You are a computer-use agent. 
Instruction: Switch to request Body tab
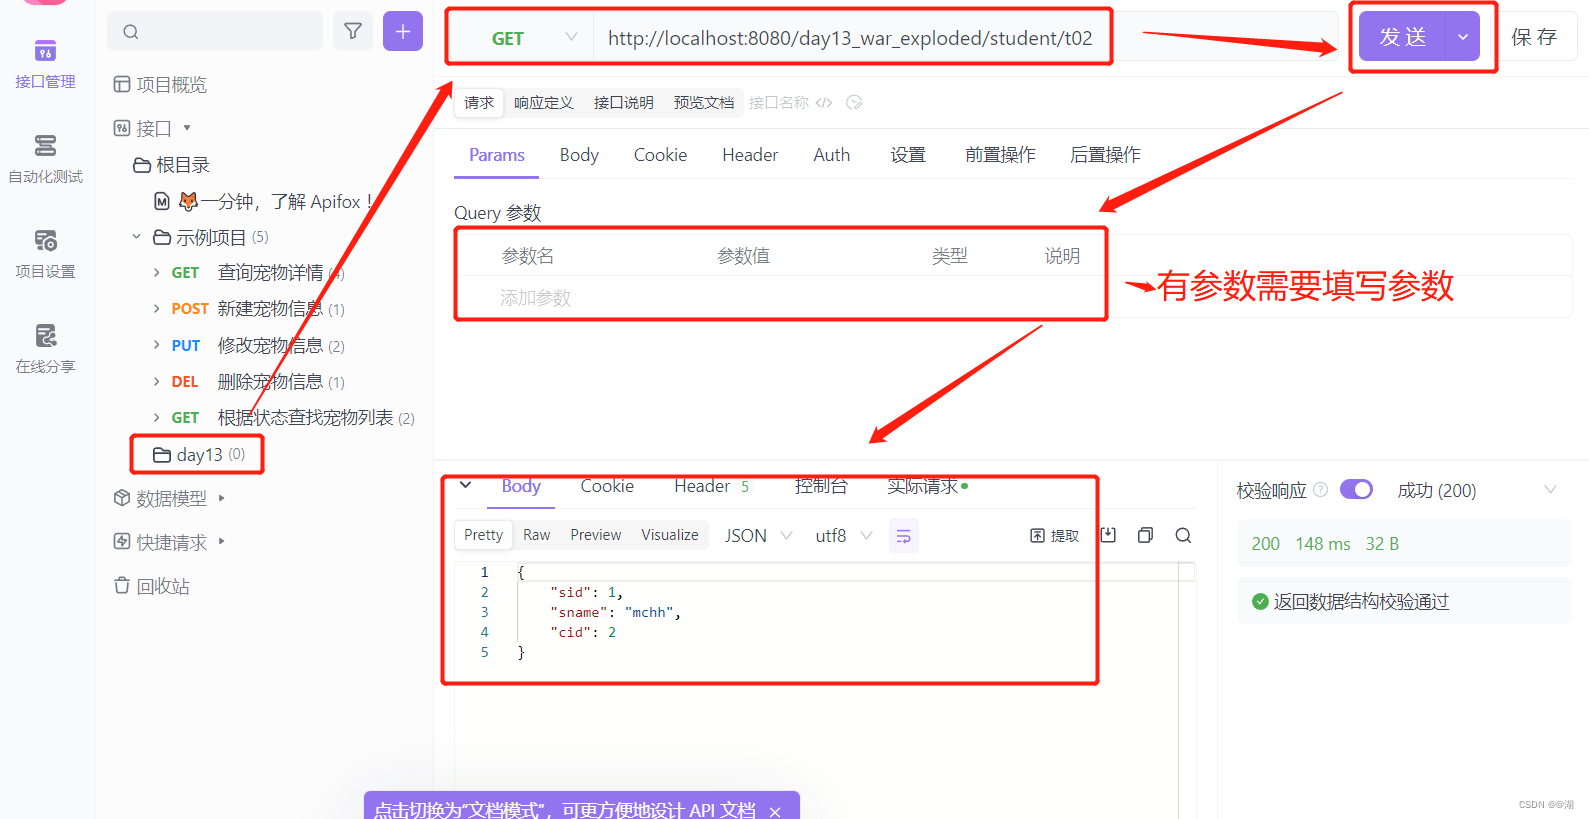579,155
